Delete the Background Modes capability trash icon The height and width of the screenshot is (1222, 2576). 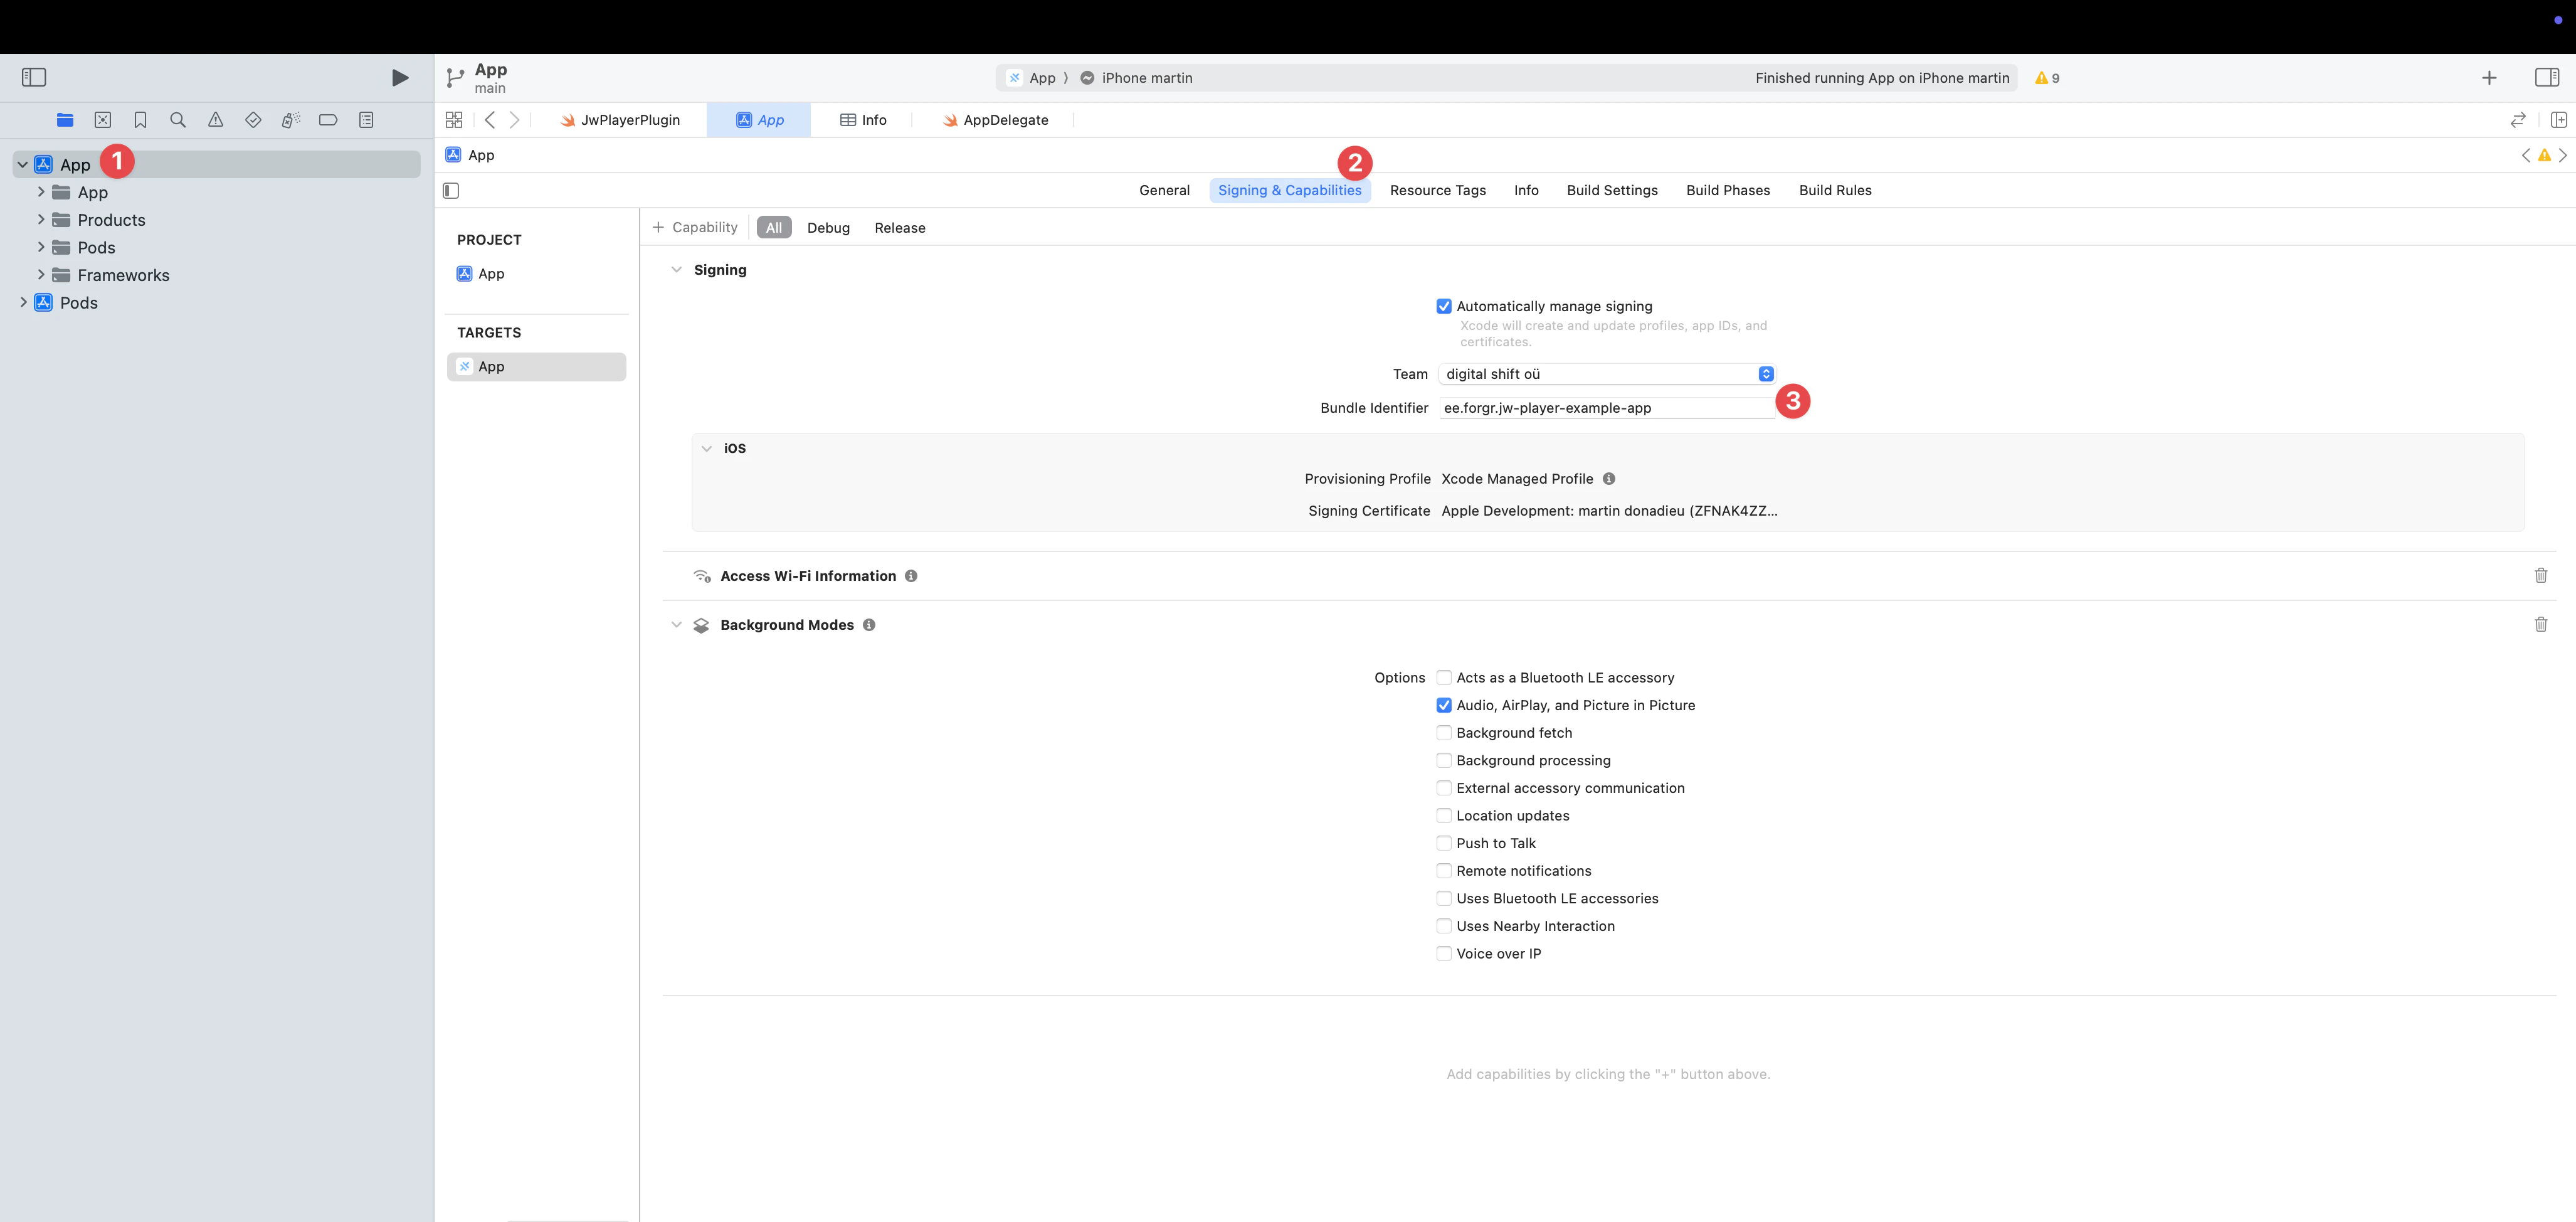coord(2540,625)
